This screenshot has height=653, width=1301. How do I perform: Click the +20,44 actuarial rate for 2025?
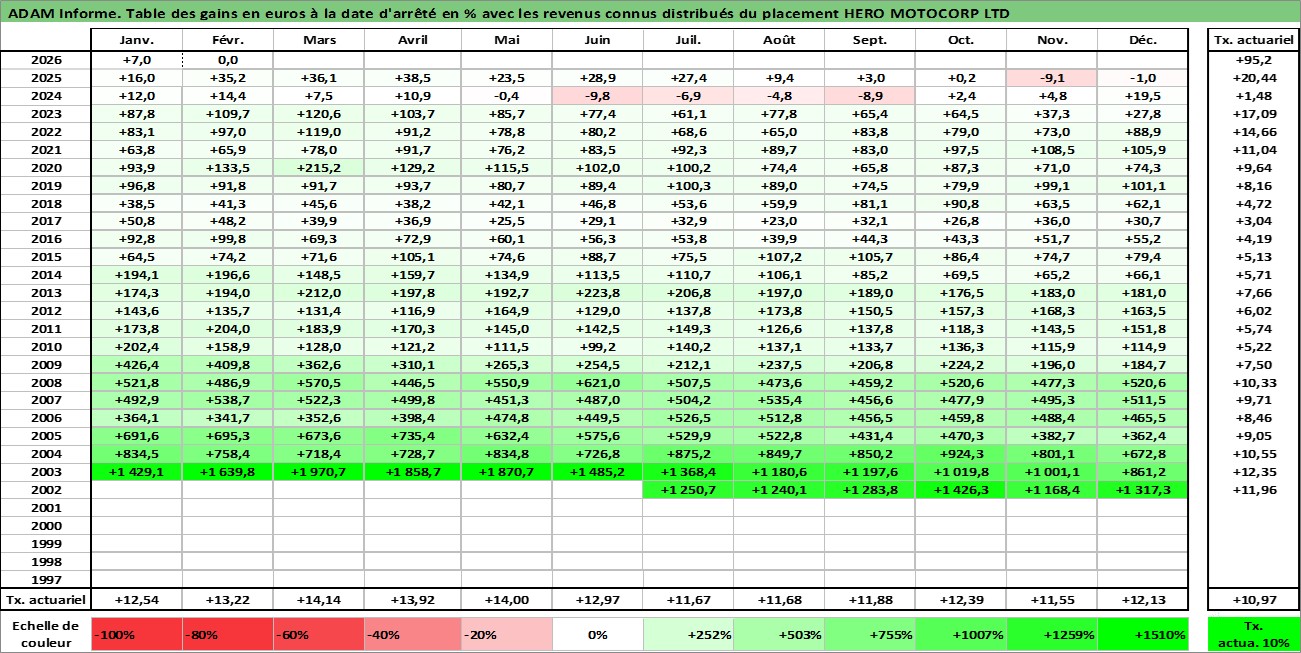[x=1253, y=78]
